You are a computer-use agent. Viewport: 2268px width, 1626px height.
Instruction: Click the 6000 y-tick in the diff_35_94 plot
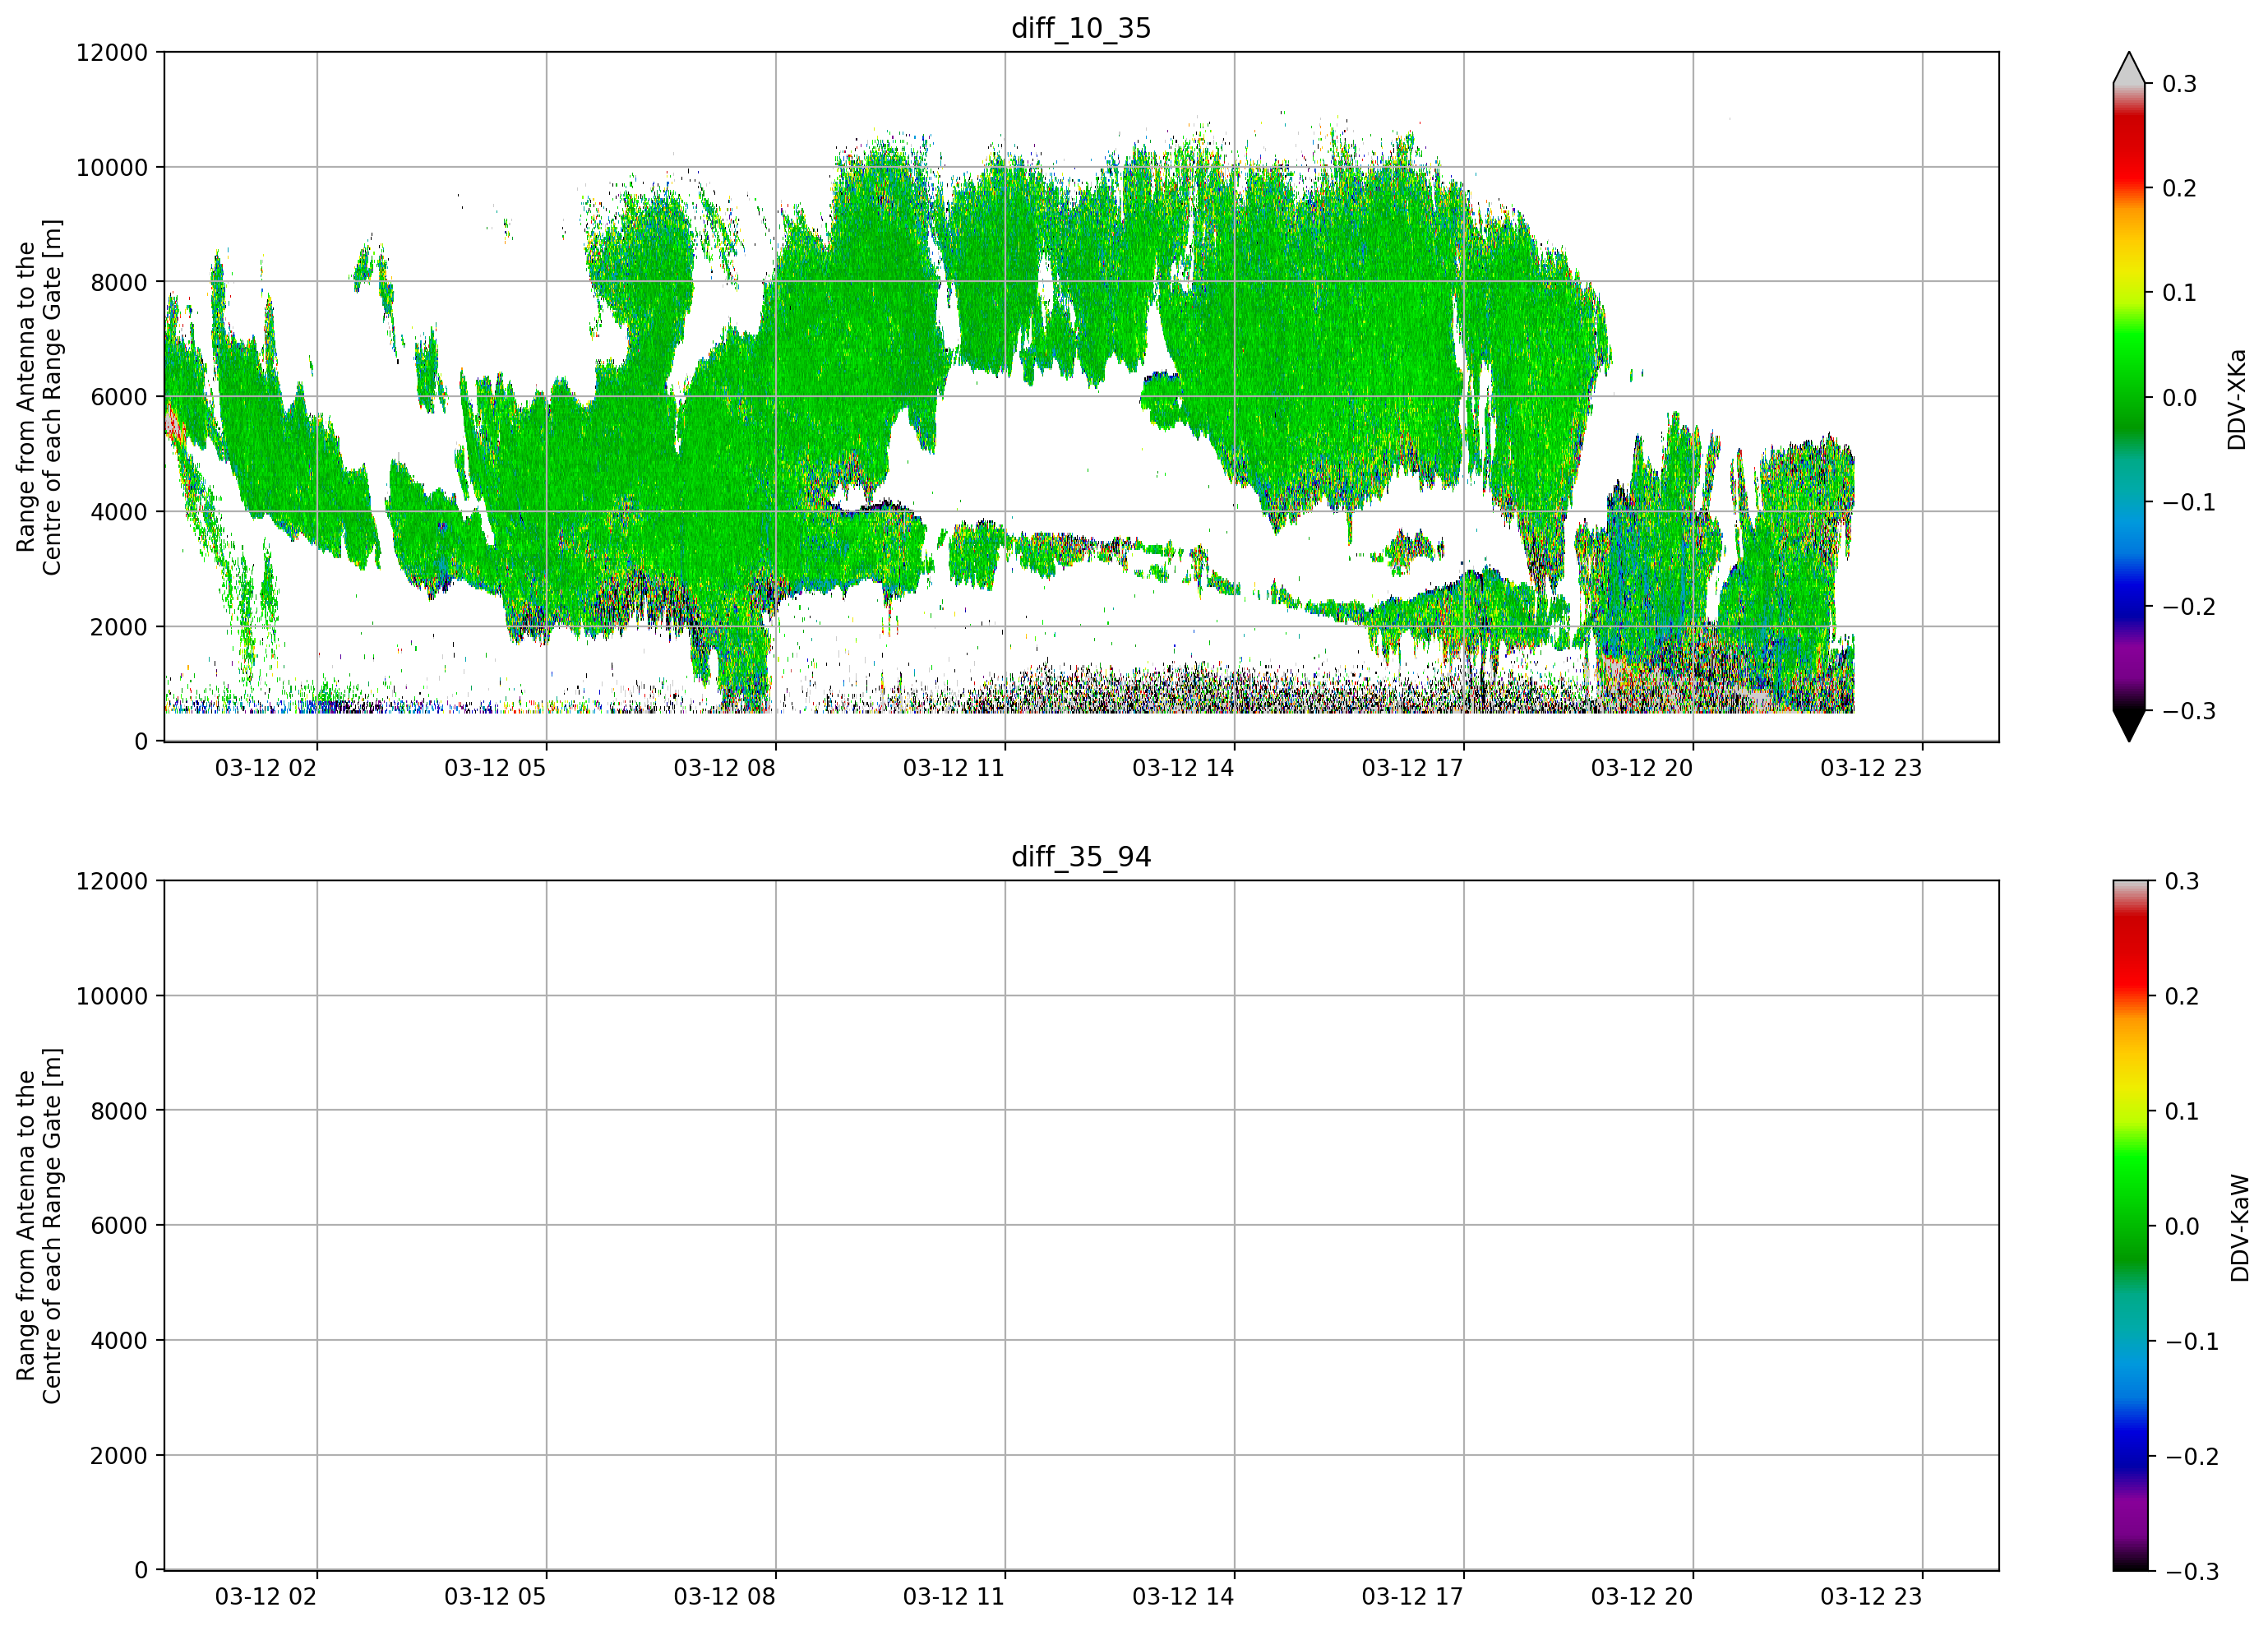(118, 1226)
